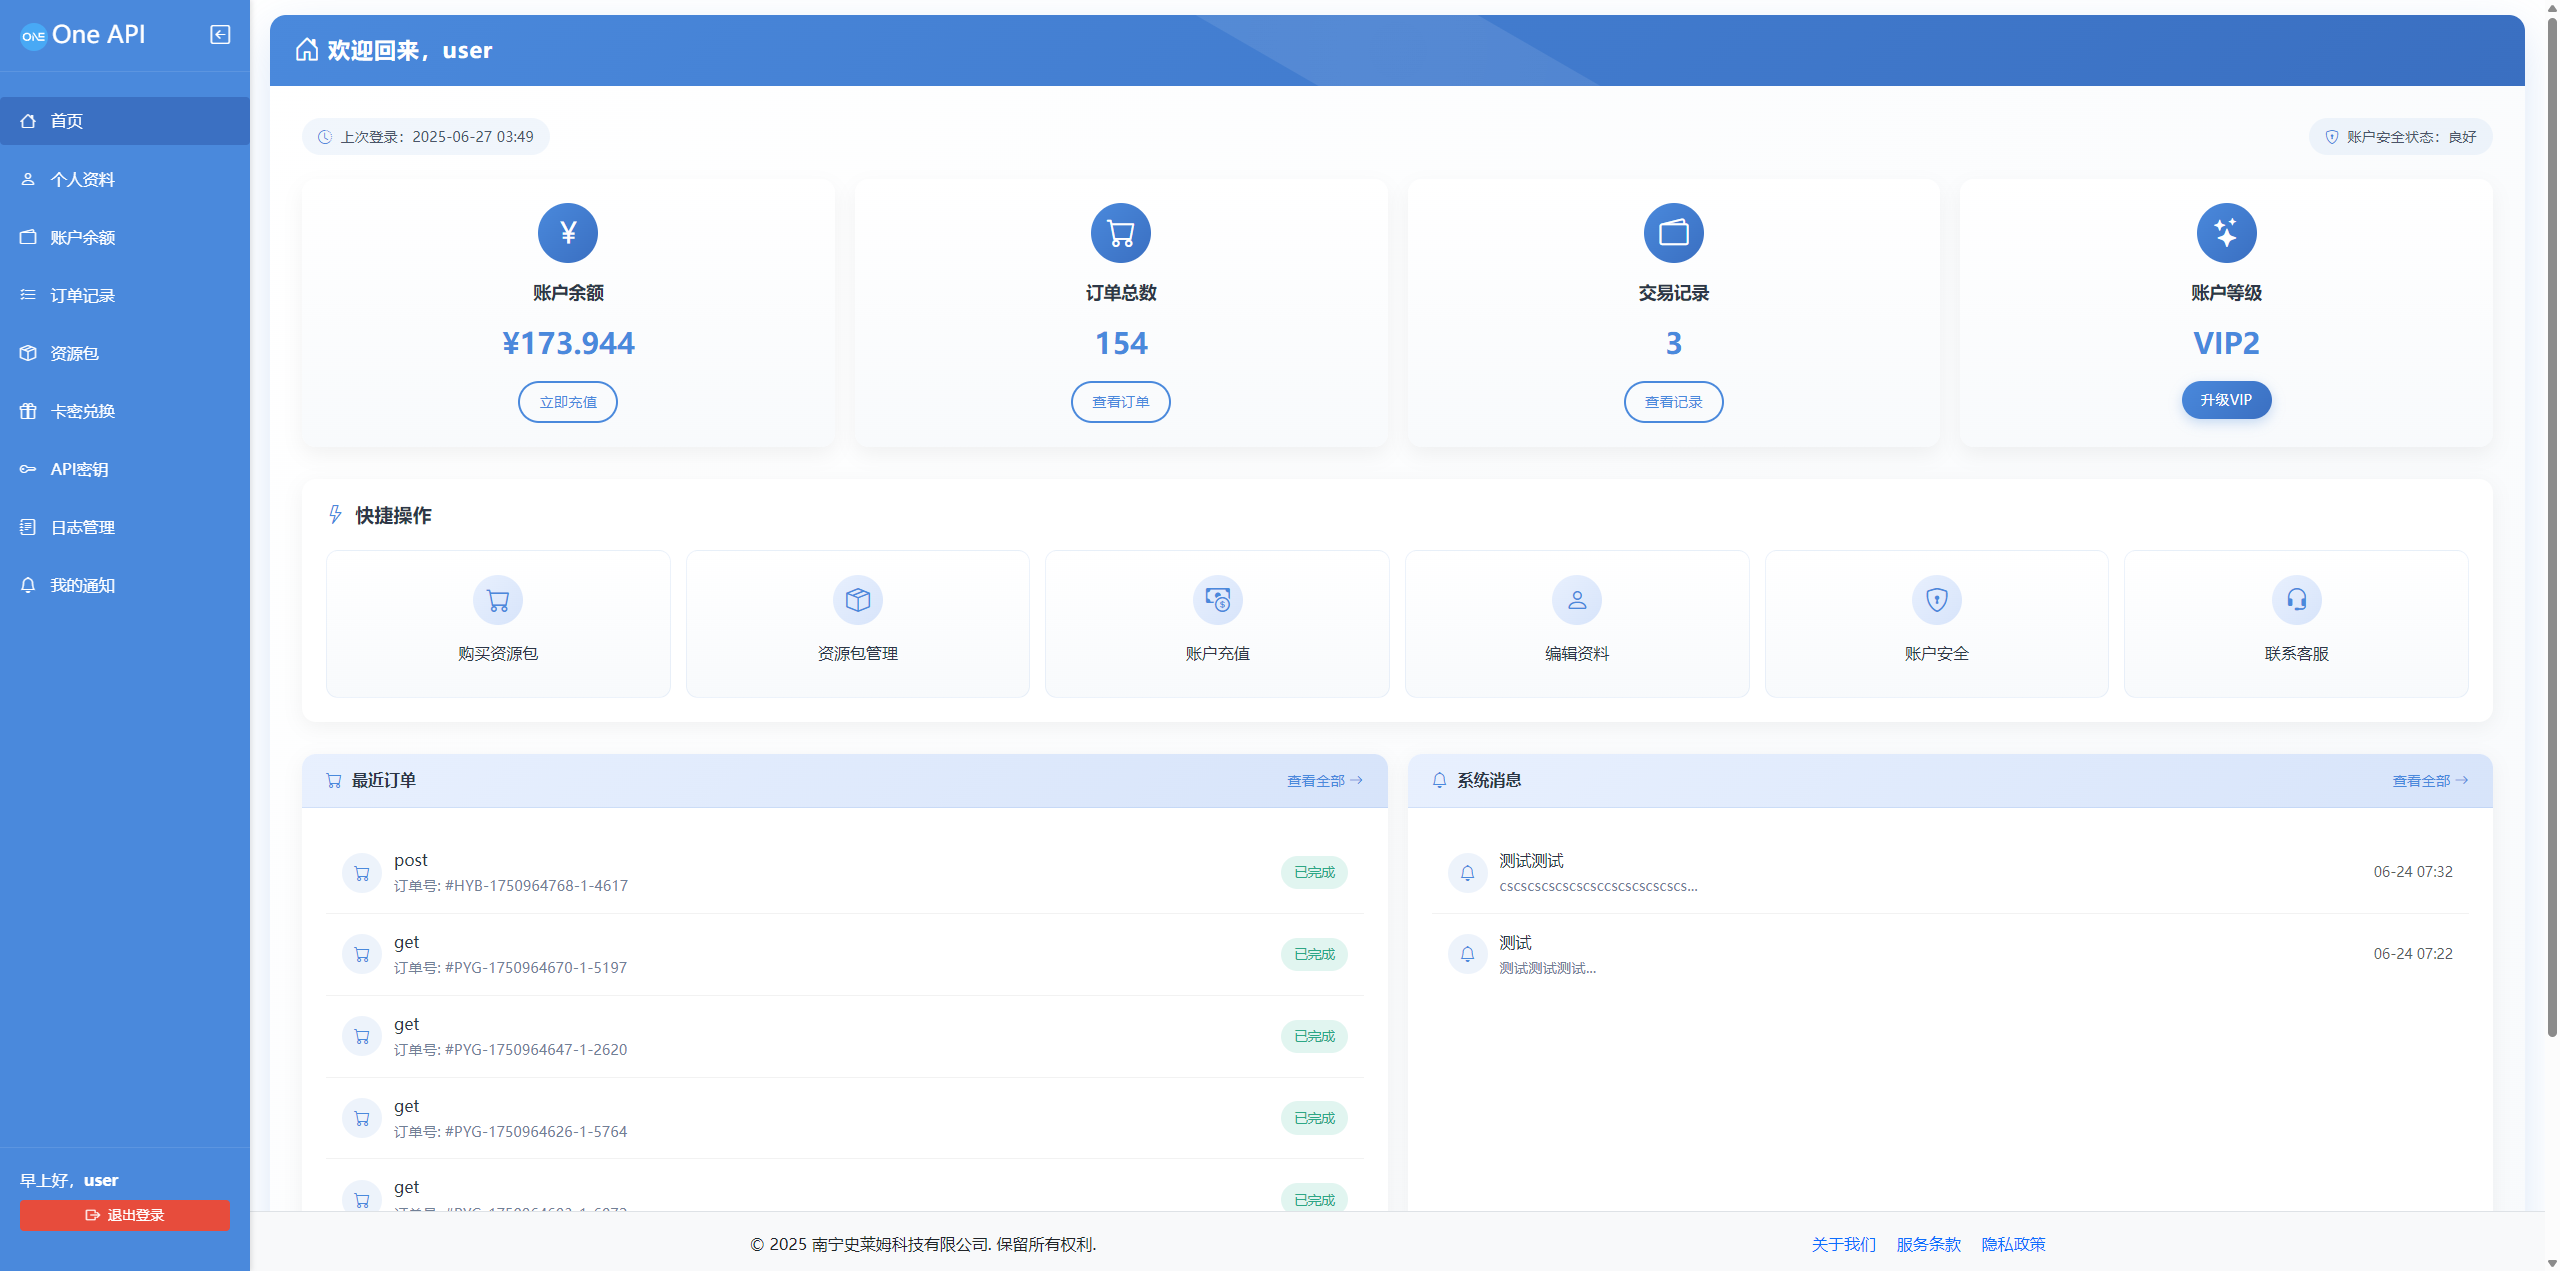Click 退出登录 to log out
This screenshot has width=2560, height=1271.
tap(123, 1215)
